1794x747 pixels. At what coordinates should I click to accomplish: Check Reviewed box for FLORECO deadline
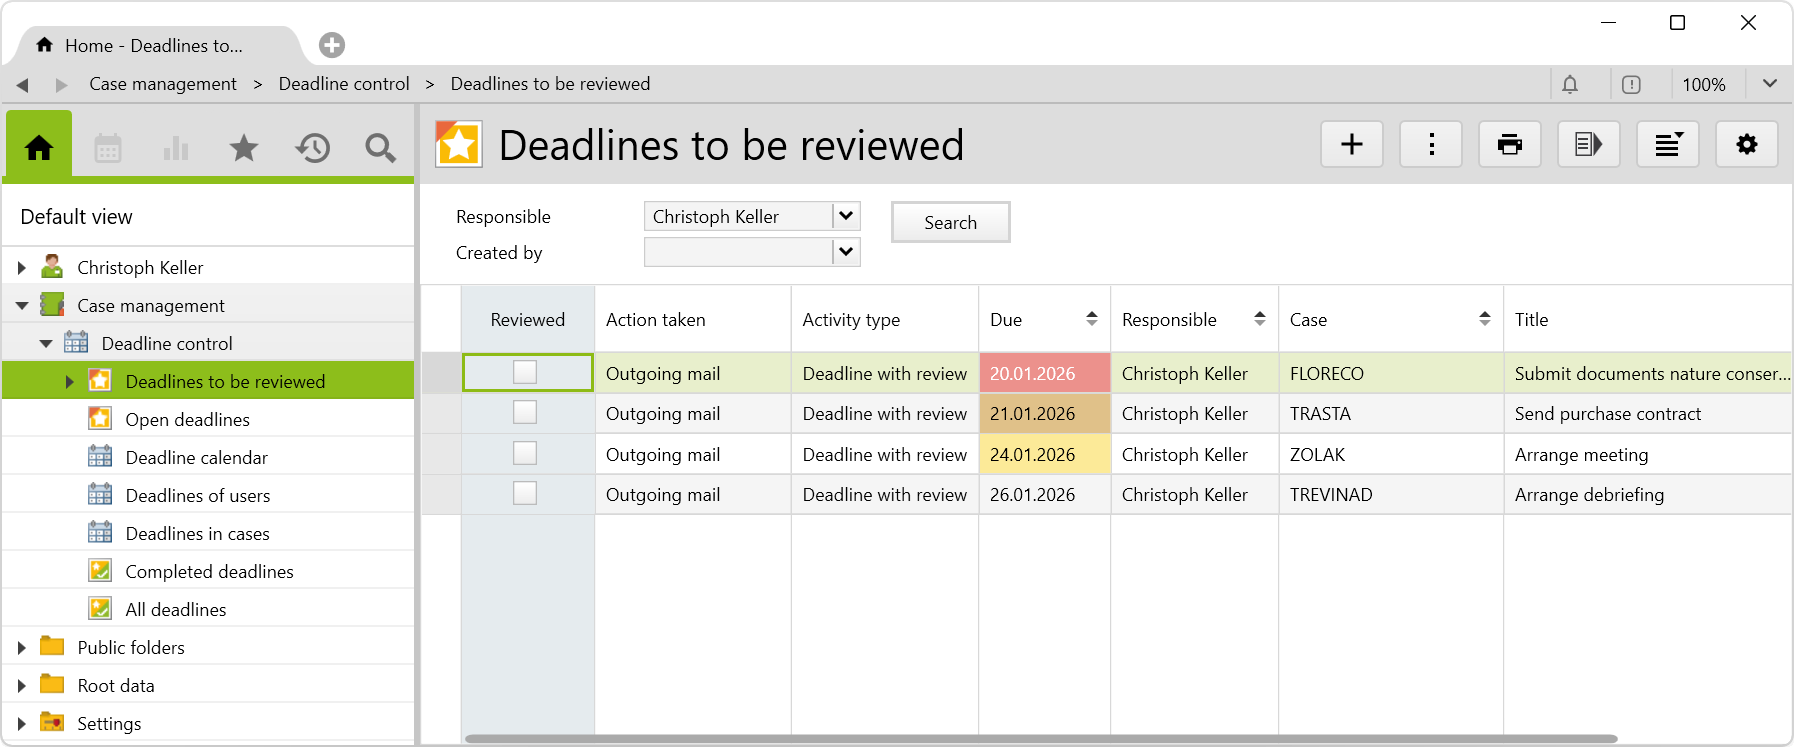[525, 372]
